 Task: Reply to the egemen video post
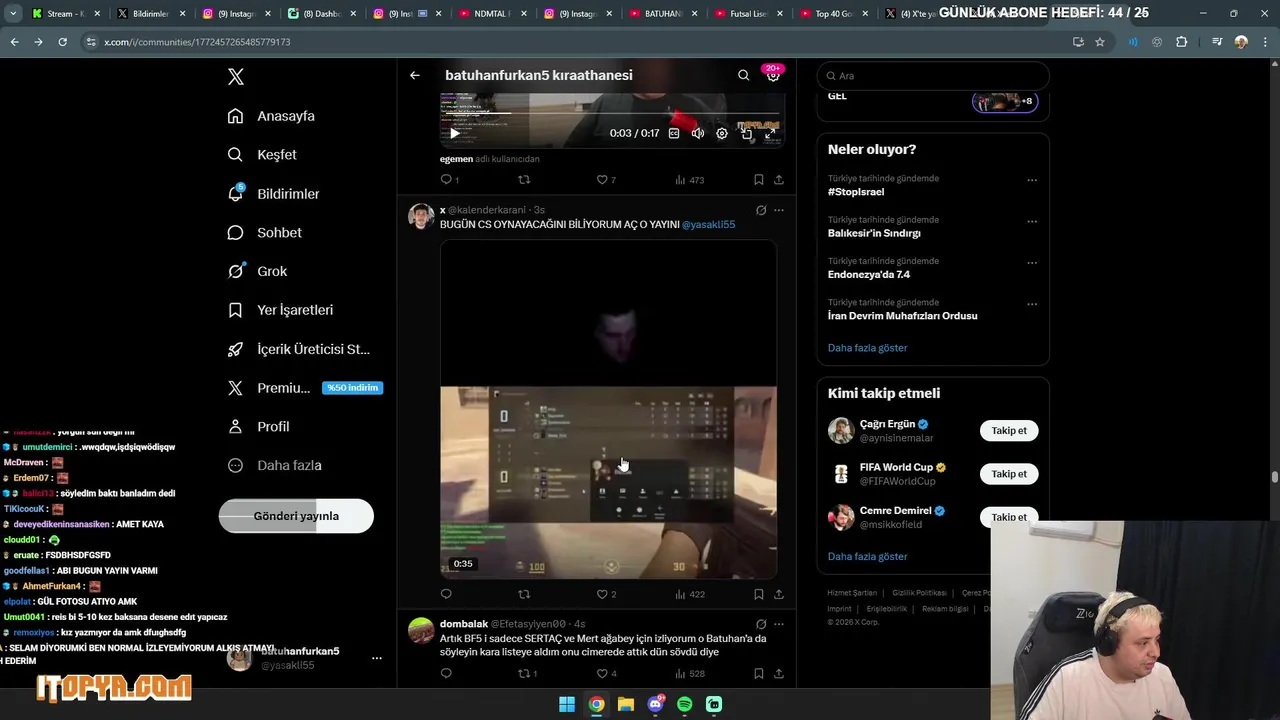(449, 180)
